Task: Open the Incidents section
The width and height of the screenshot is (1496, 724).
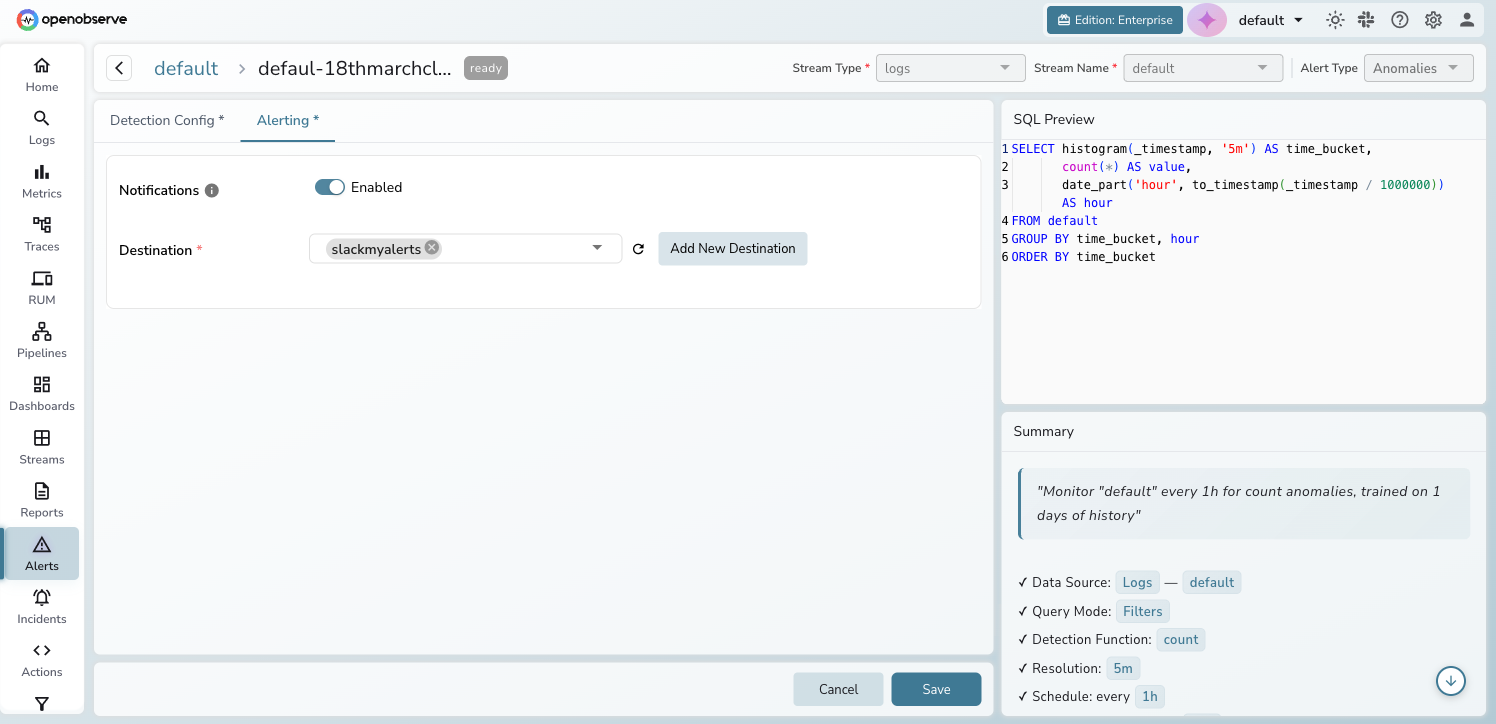Action: 41,606
